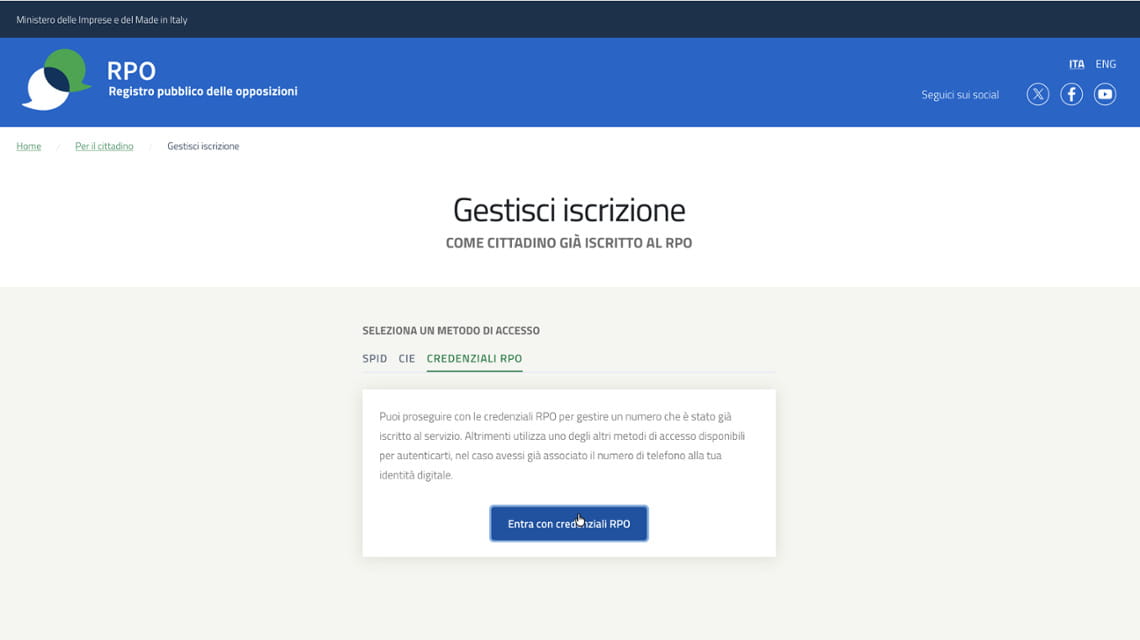Image resolution: width=1140 pixels, height=640 pixels.
Task: Go to Home breadcrumb link
Action: pyautogui.click(x=28, y=146)
